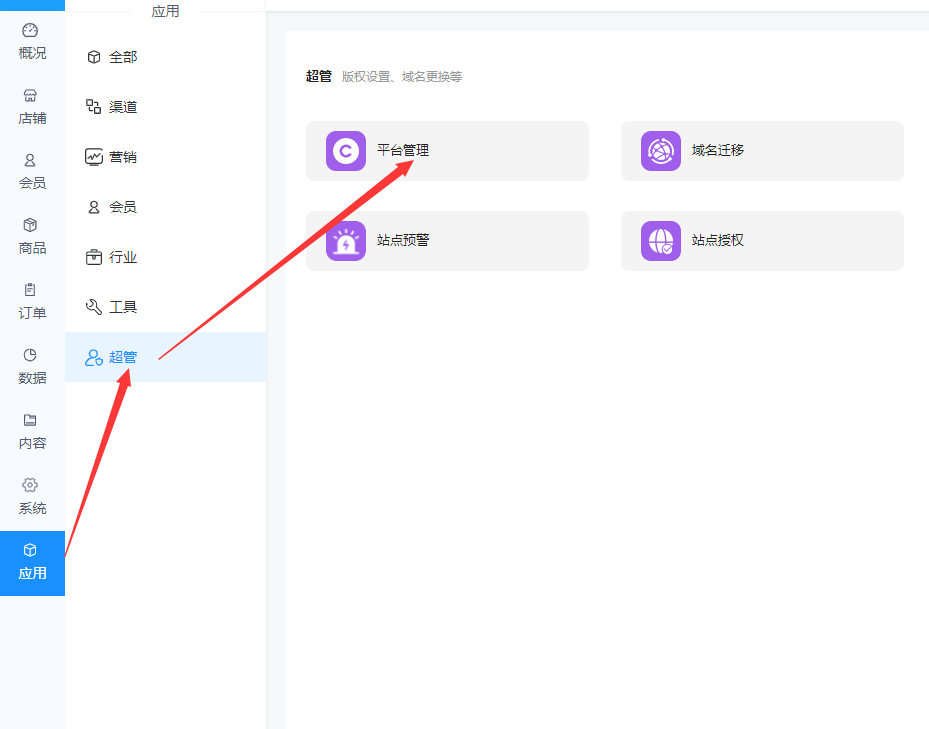Open the 站点授权 globe checkmark icon
This screenshot has height=729, width=929.
(x=661, y=241)
